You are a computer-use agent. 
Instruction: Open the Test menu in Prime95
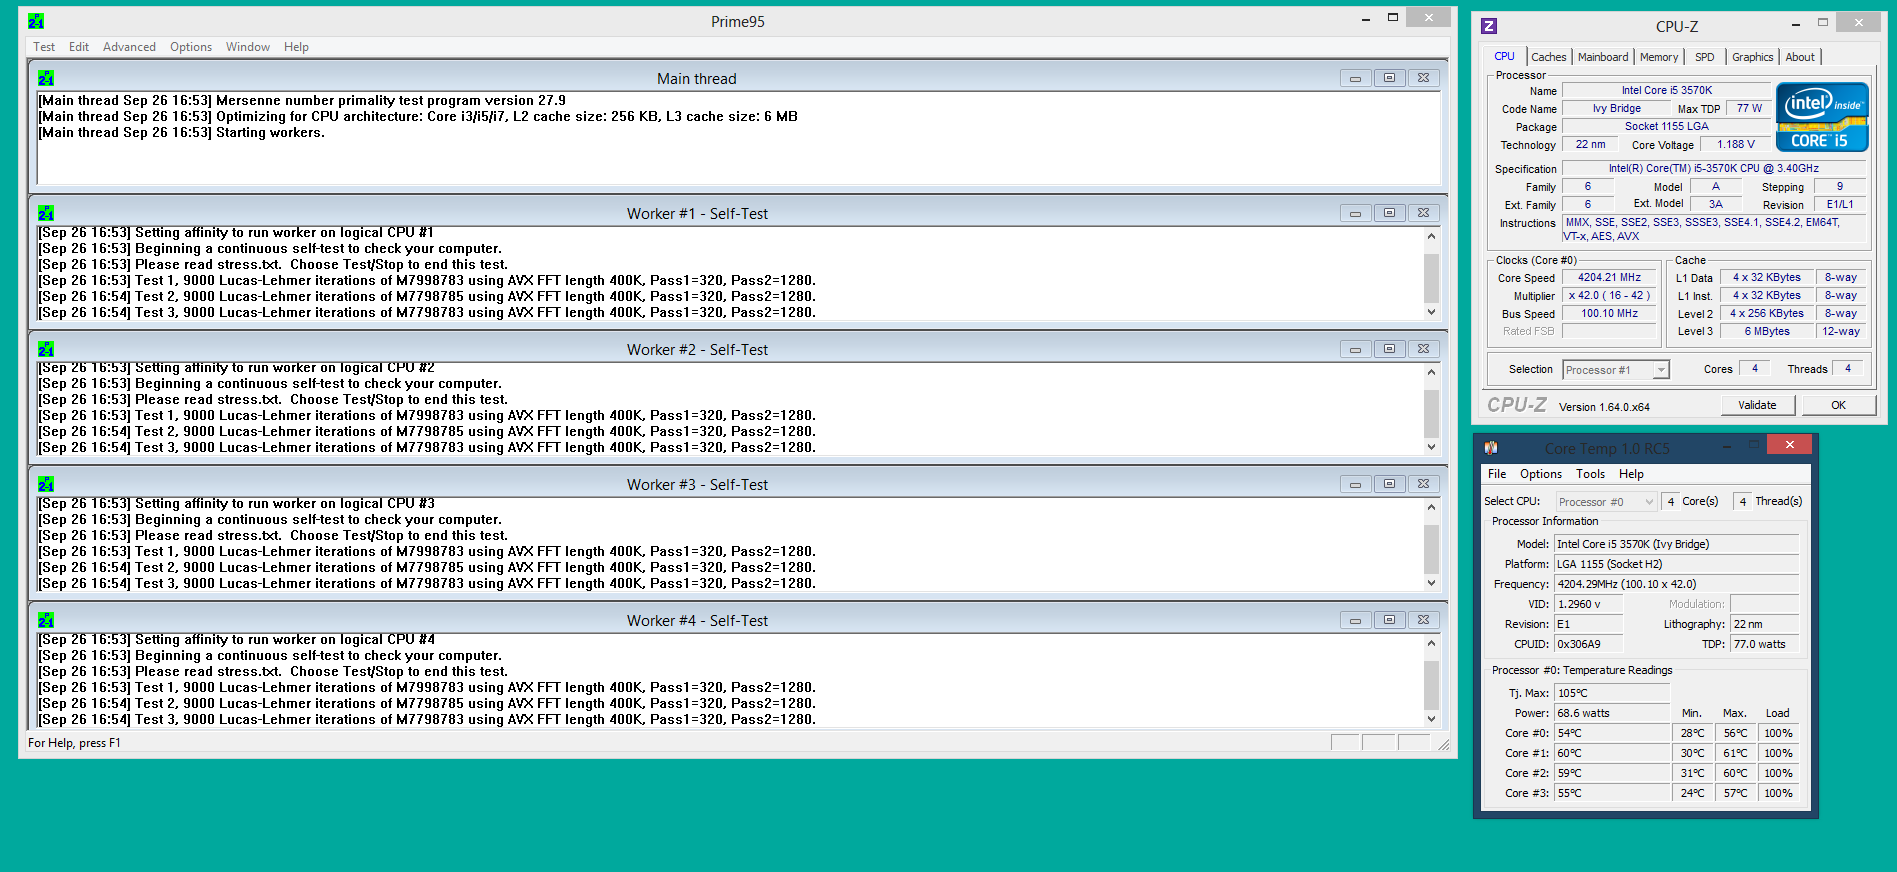point(44,47)
